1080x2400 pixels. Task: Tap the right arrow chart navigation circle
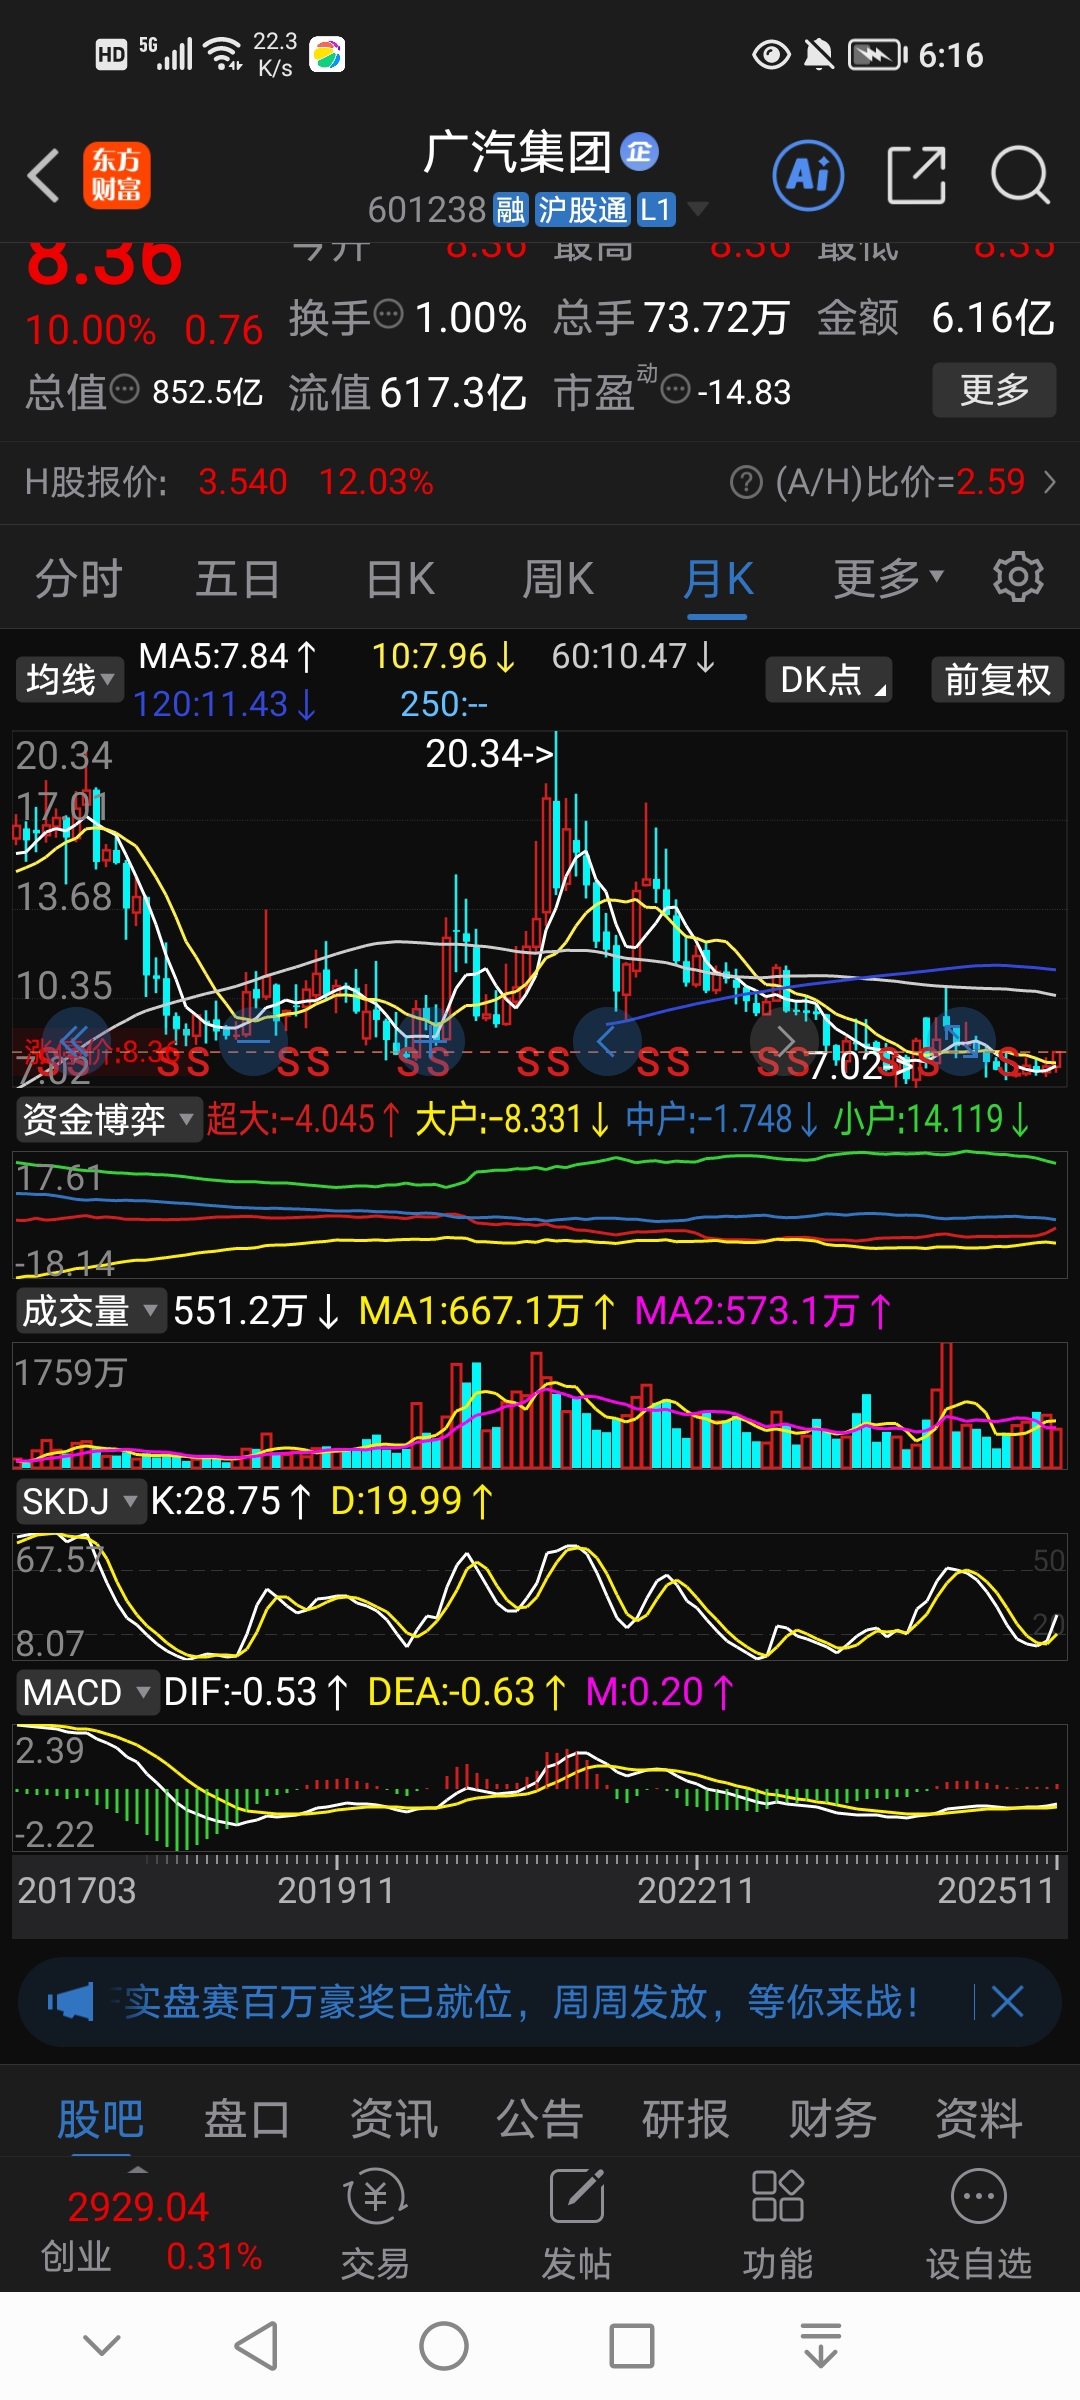784,1041
